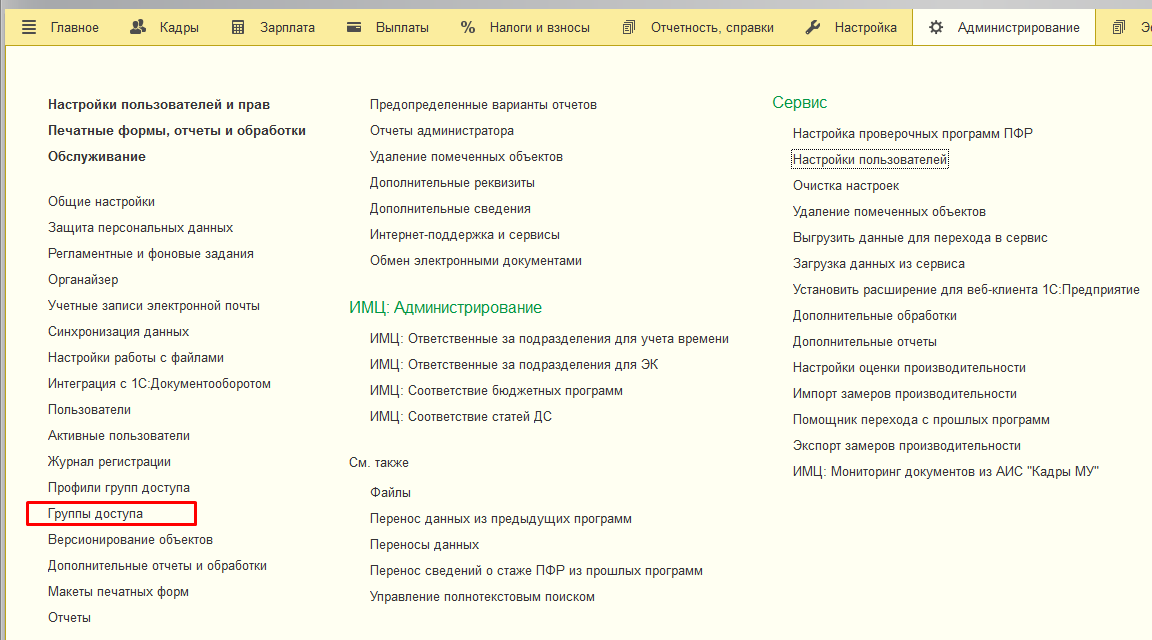
Task: Open the Настройка menu section
Action: pos(866,27)
